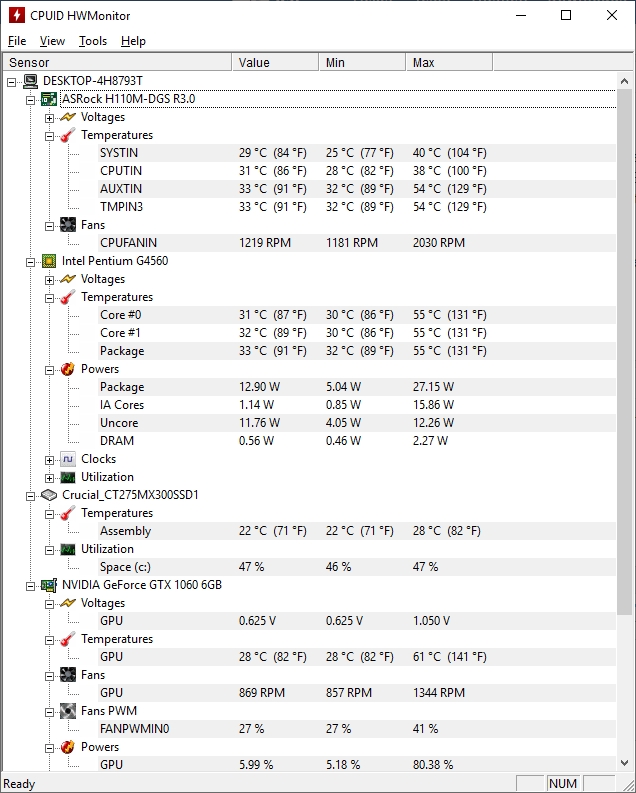Click the Intel Pentium G4560 CPU chip icon
Screen dimensions: 636x793
click(49, 261)
